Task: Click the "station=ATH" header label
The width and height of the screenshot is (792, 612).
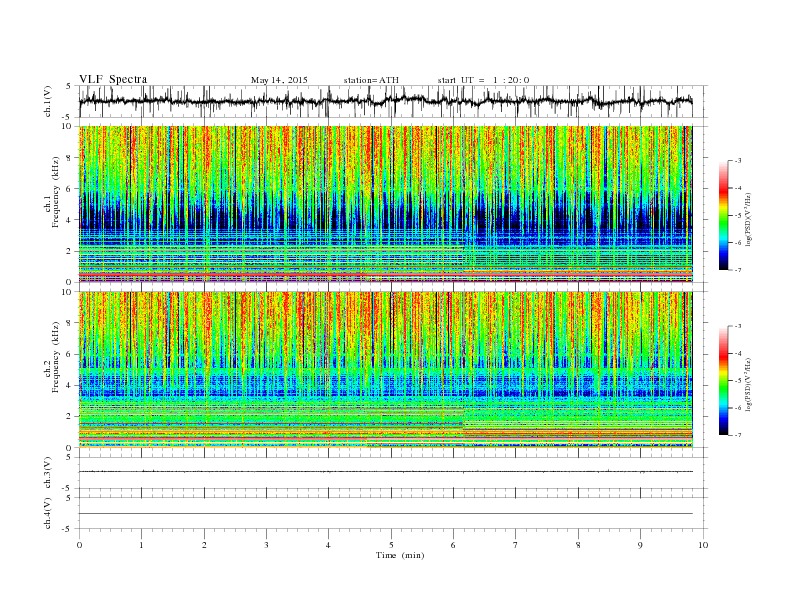Action: (x=371, y=80)
